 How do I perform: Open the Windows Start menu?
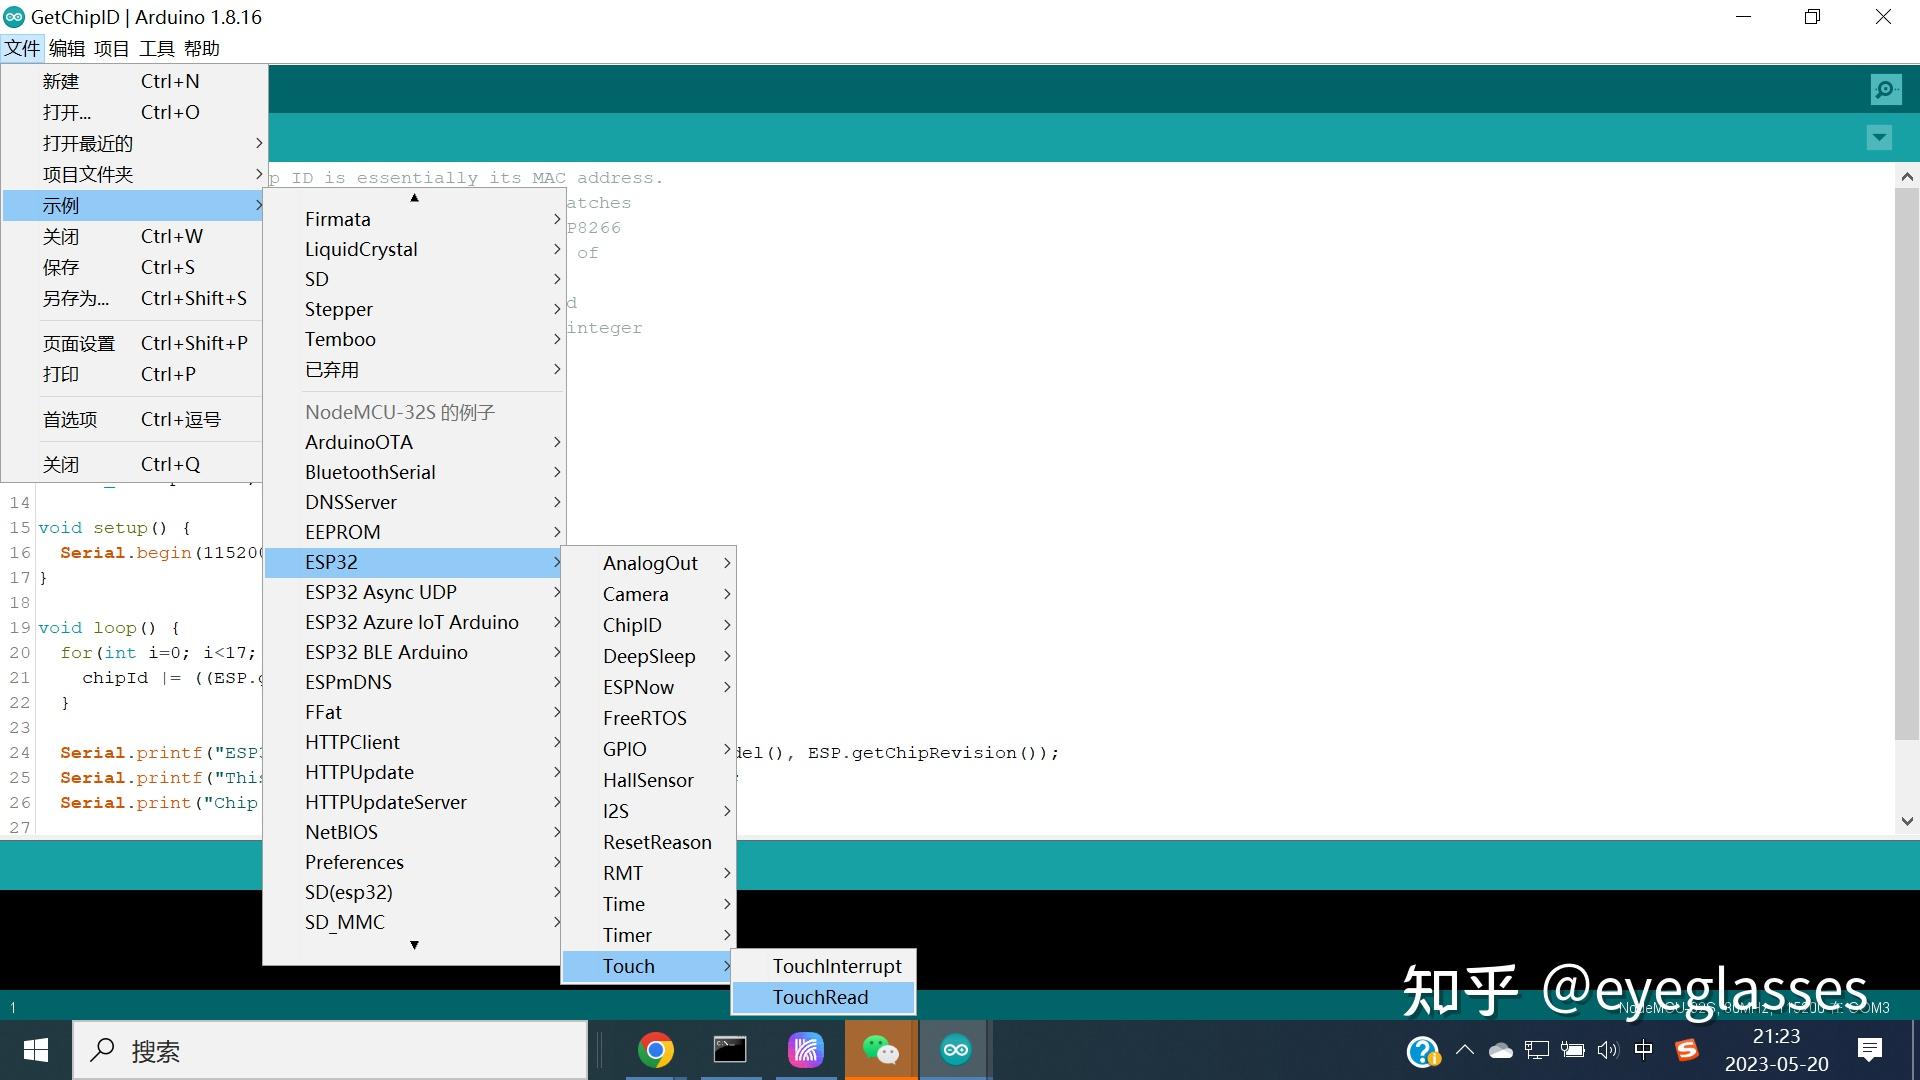click(36, 1050)
